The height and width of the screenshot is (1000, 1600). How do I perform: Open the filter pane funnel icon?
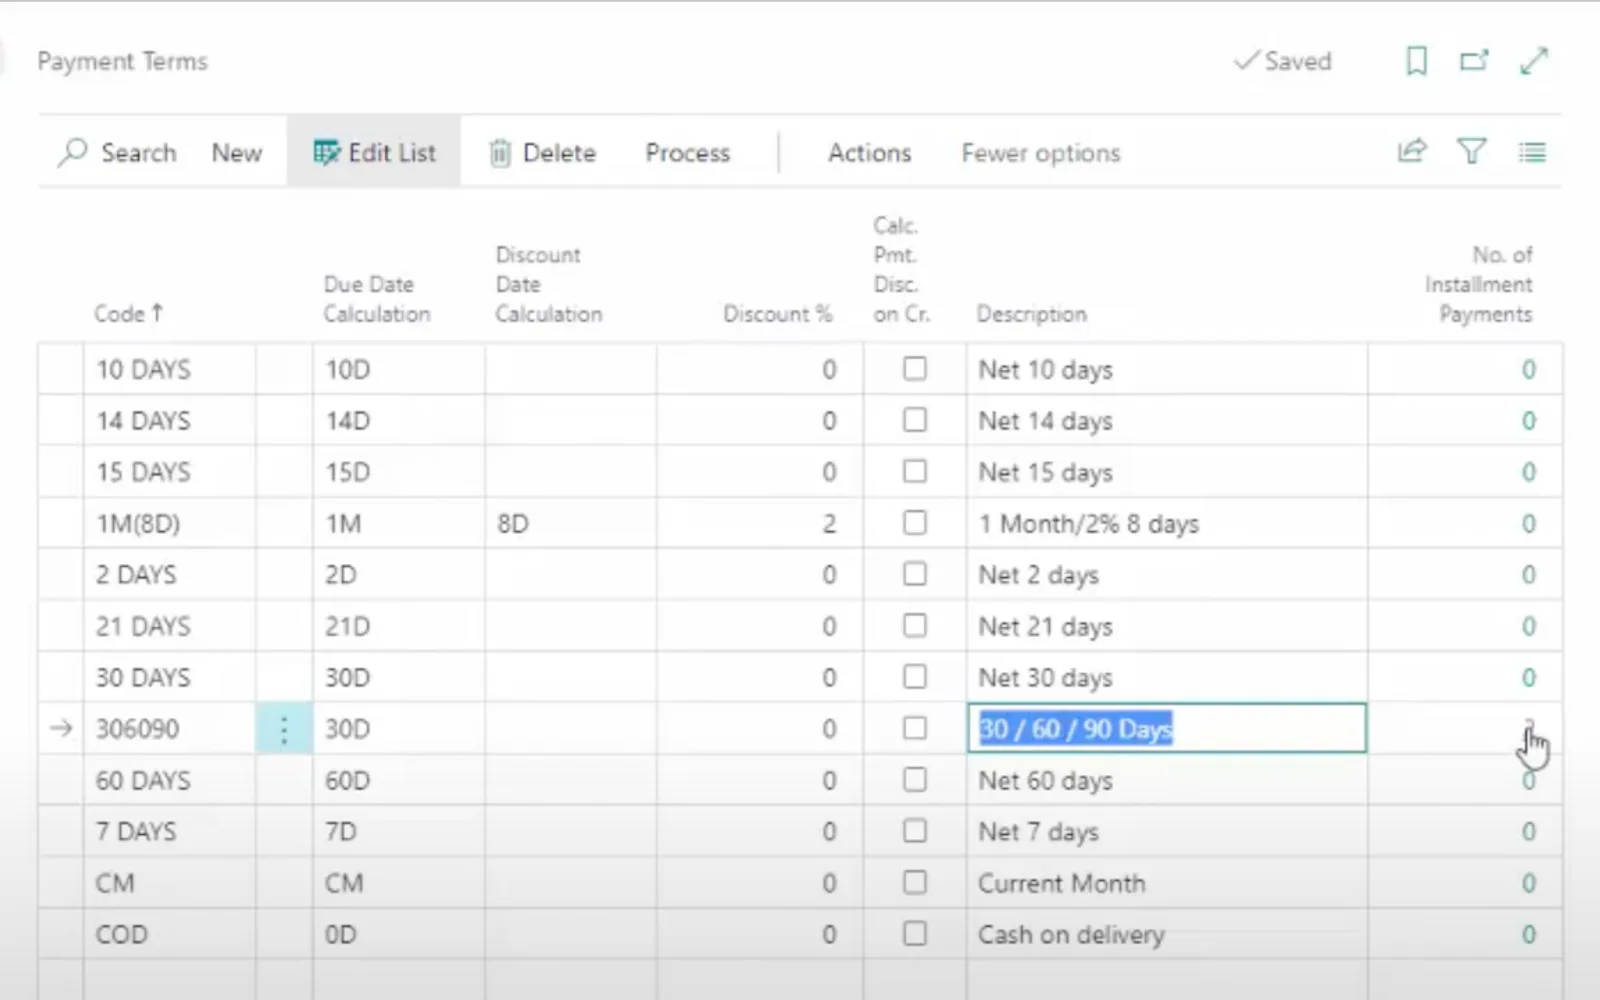[1471, 152]
